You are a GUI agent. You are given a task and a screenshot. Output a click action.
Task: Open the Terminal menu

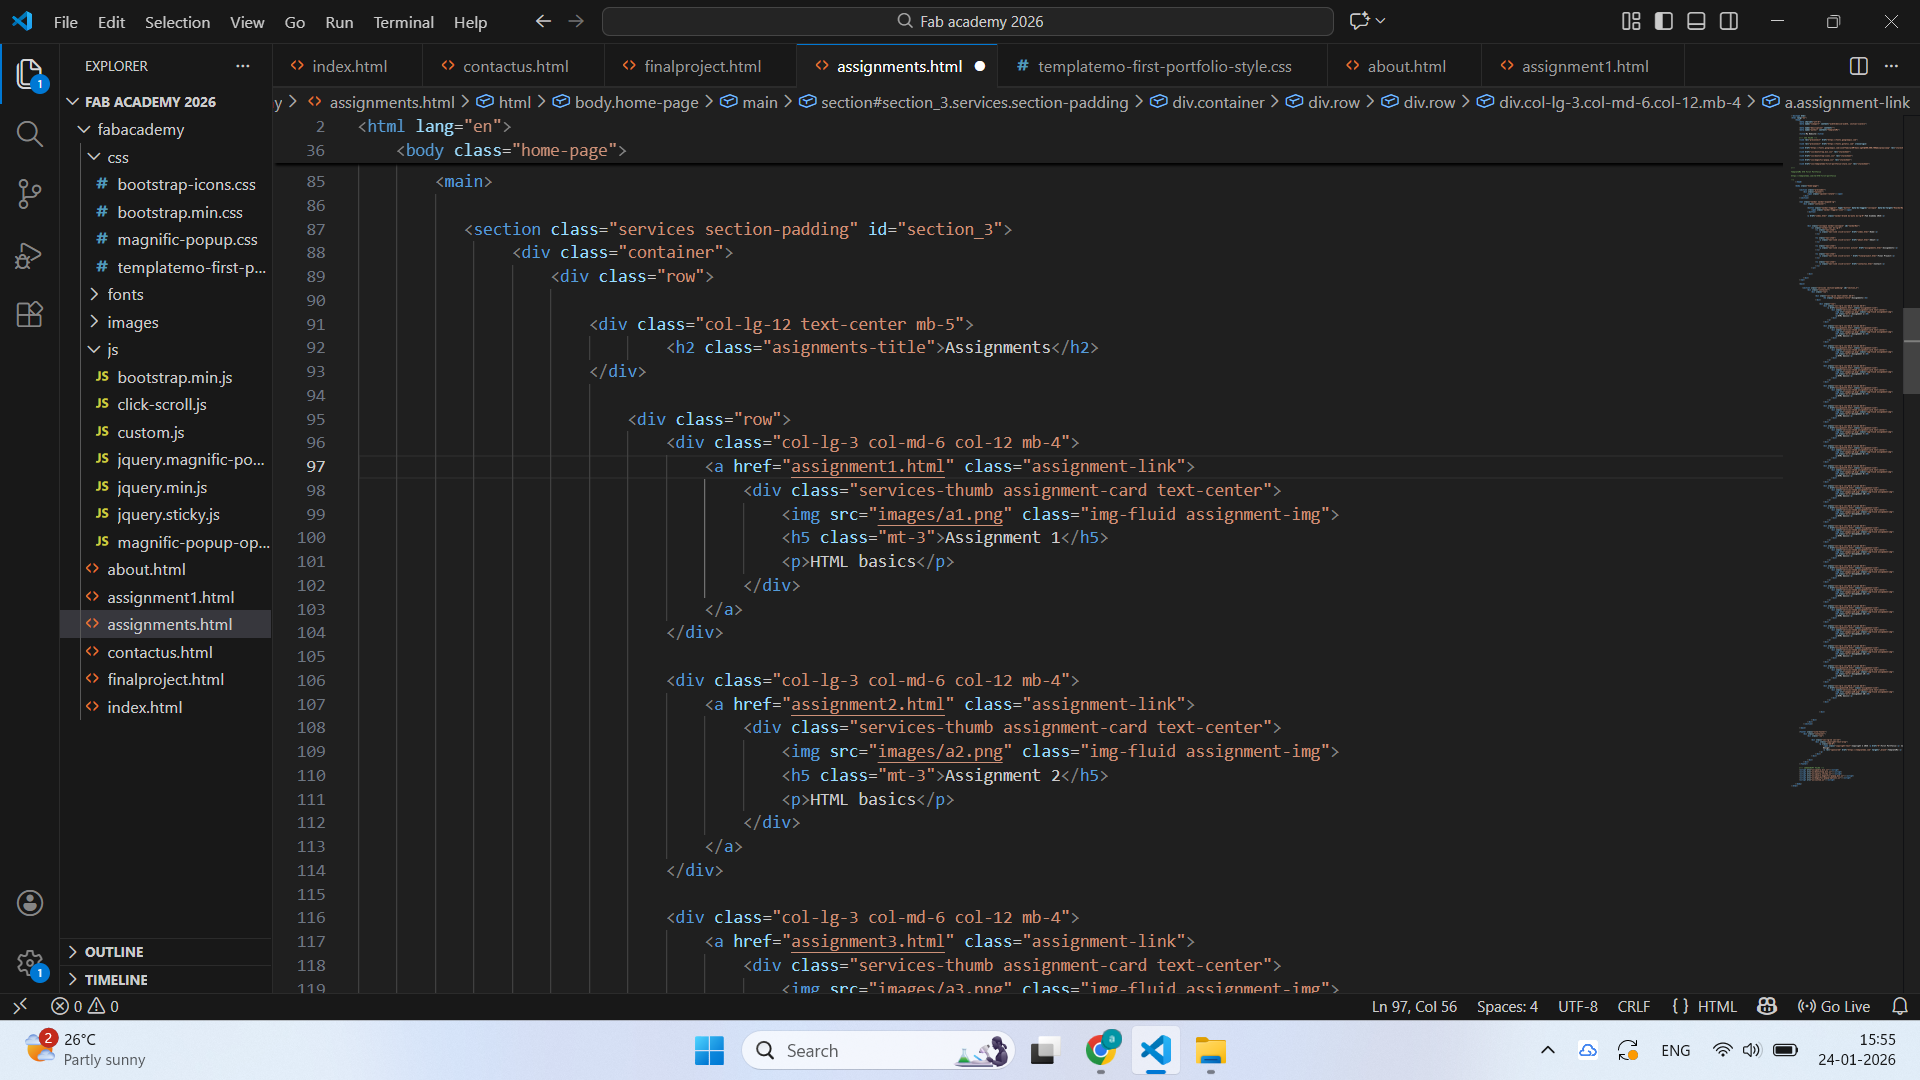pyautogui.click(x=403, y=22)
